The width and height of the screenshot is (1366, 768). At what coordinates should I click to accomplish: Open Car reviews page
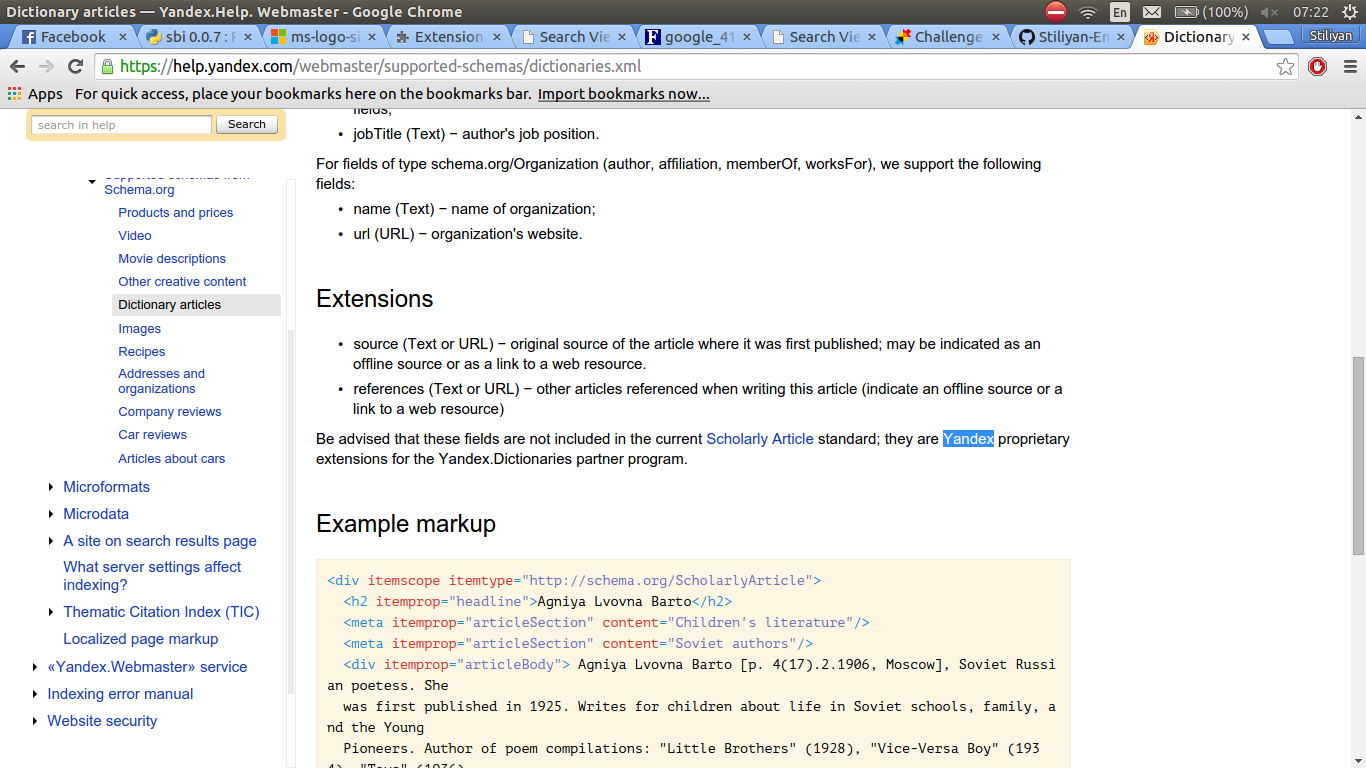pyautogui.click(x=153, y=435)
